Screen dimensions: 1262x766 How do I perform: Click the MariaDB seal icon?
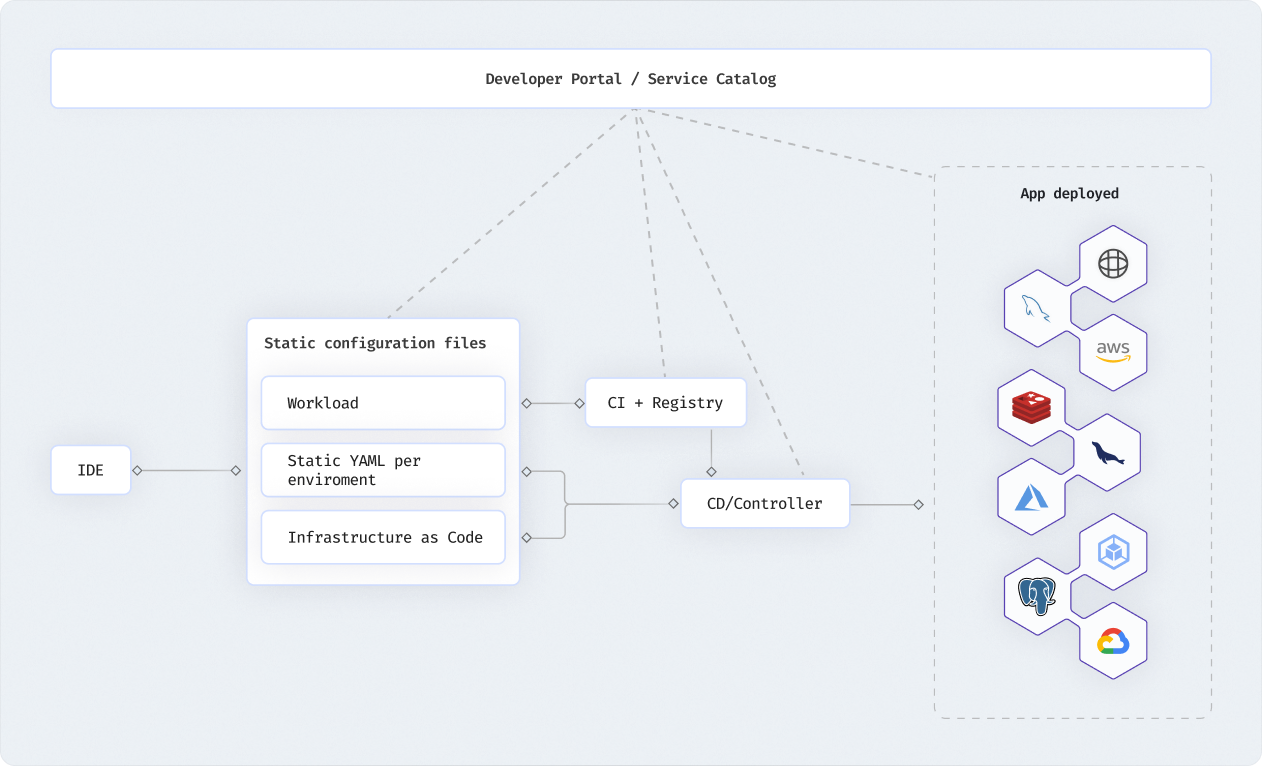click(x=1107, y=452)
